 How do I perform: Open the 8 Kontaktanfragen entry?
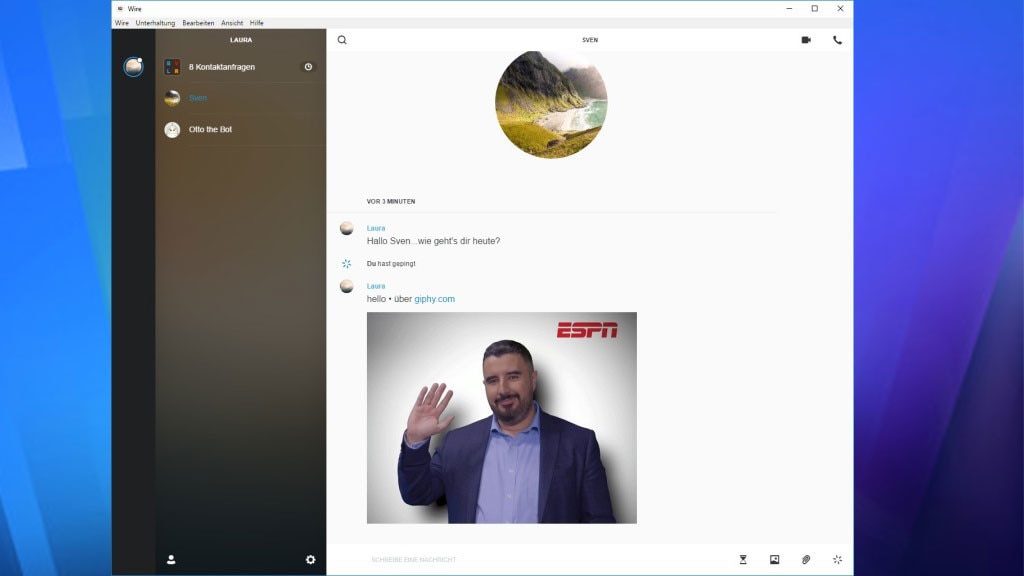coord(222,67)
